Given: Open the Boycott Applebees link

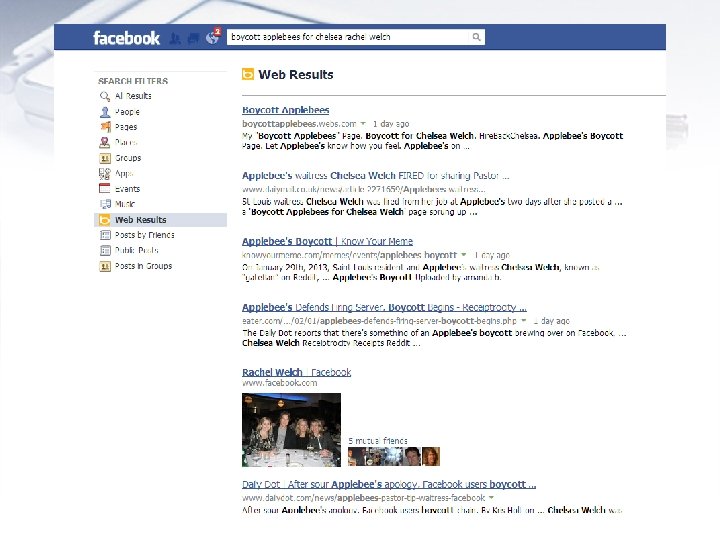Looking at the screenshot, I should [286, 110].
